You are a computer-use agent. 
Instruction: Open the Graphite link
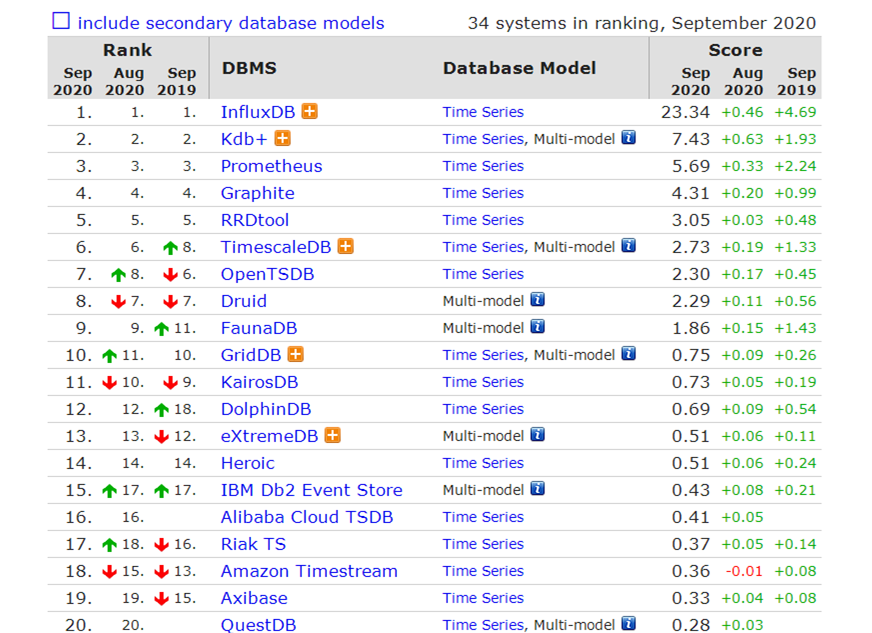click(257, 193)
